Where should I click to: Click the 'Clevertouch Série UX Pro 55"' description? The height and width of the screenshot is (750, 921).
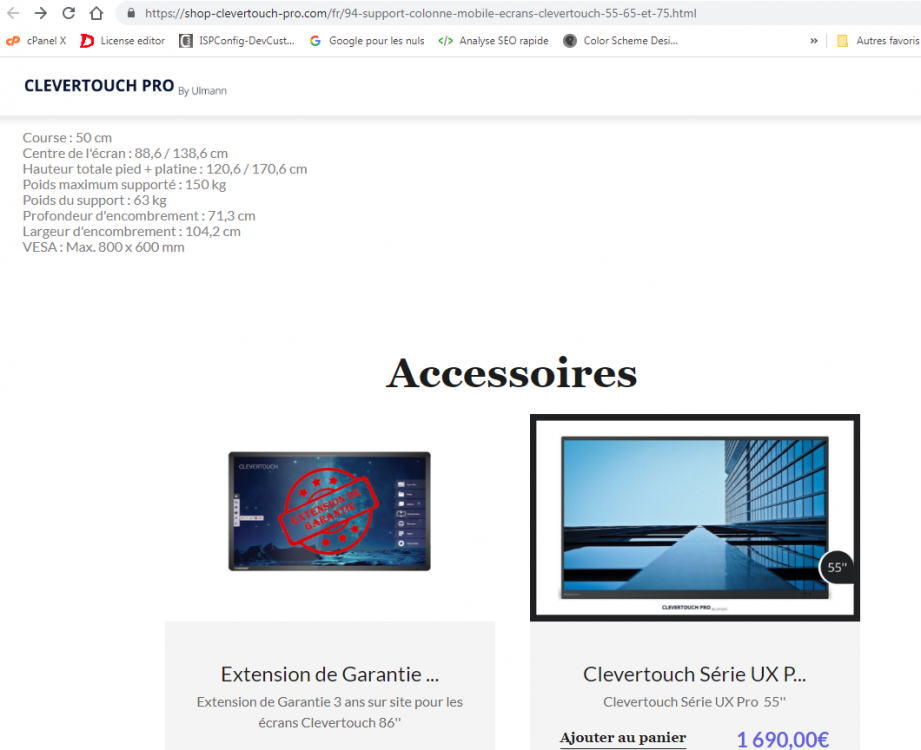(x=694, y=702)
